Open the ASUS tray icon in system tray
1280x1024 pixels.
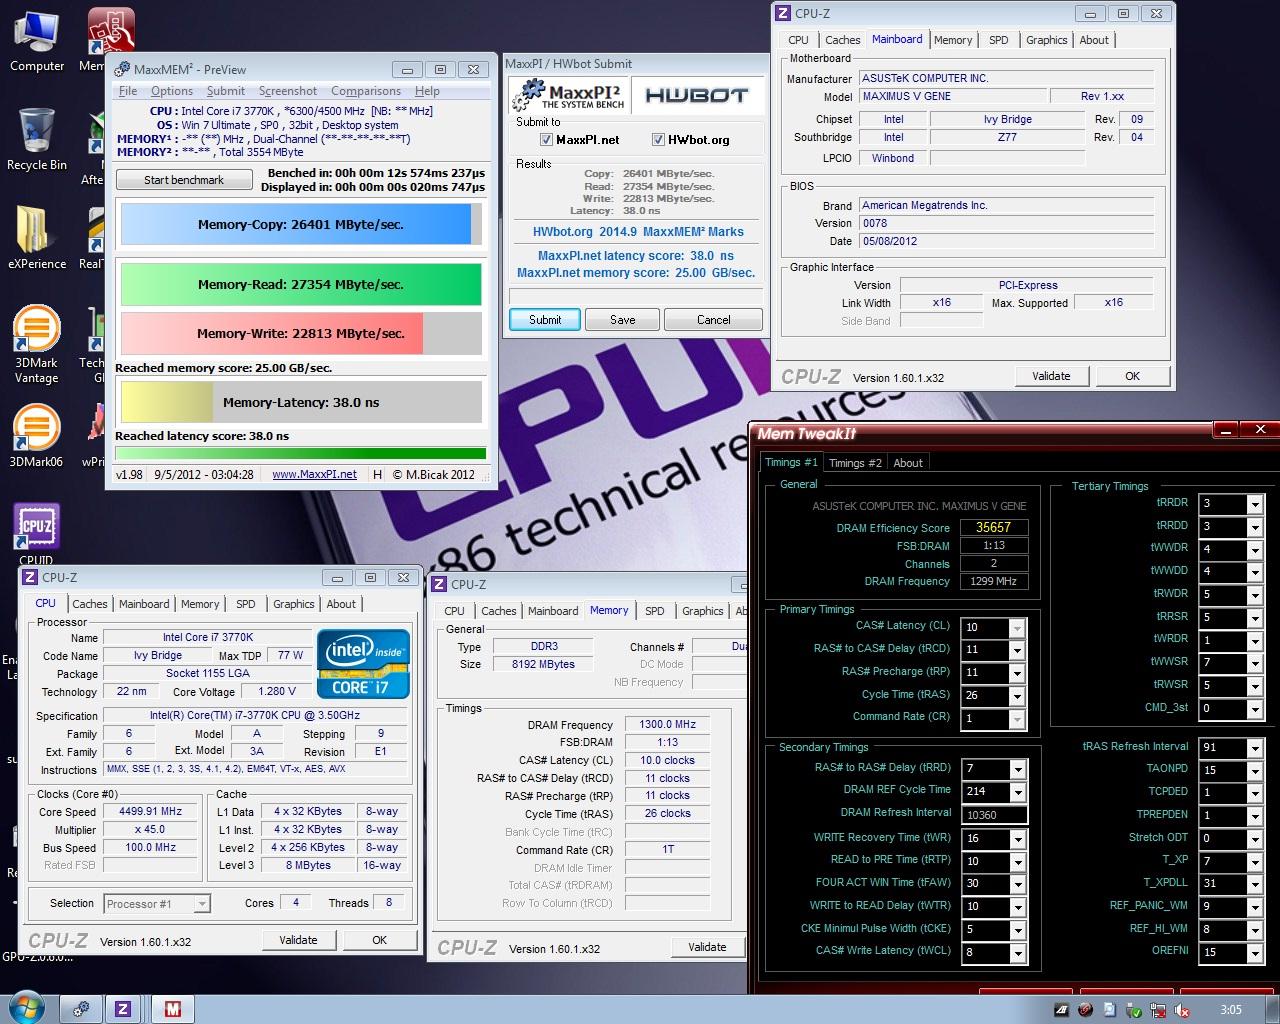tap(1061, 1010)
